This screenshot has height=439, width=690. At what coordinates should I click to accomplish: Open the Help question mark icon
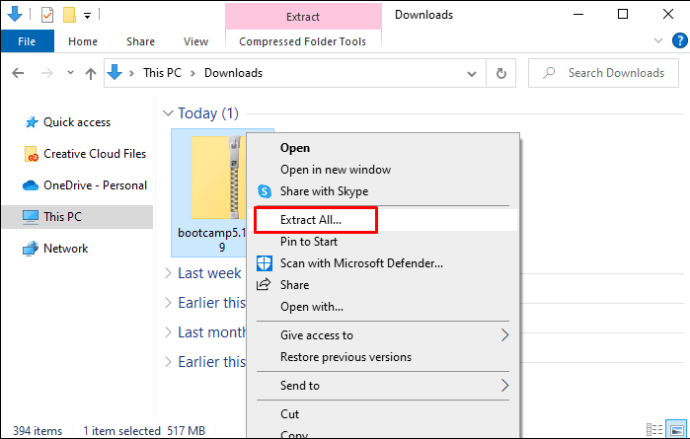click(677, 42)
